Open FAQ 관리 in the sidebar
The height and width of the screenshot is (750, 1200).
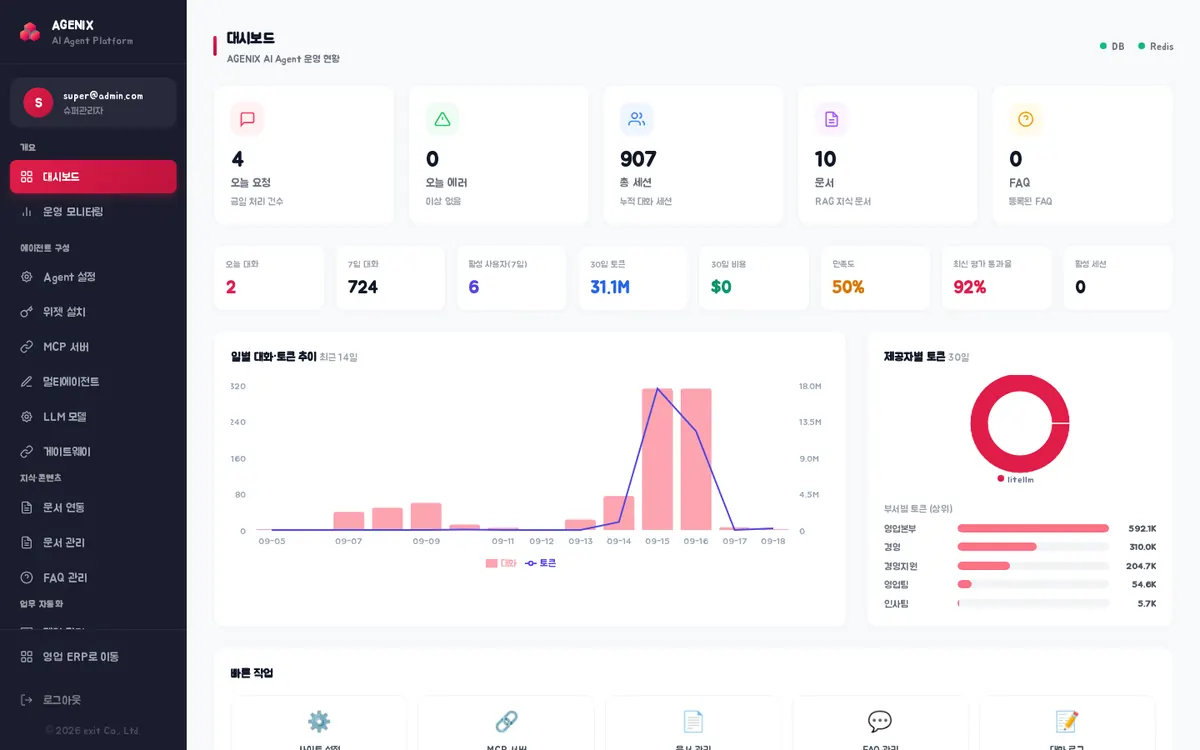coord(93,577)
